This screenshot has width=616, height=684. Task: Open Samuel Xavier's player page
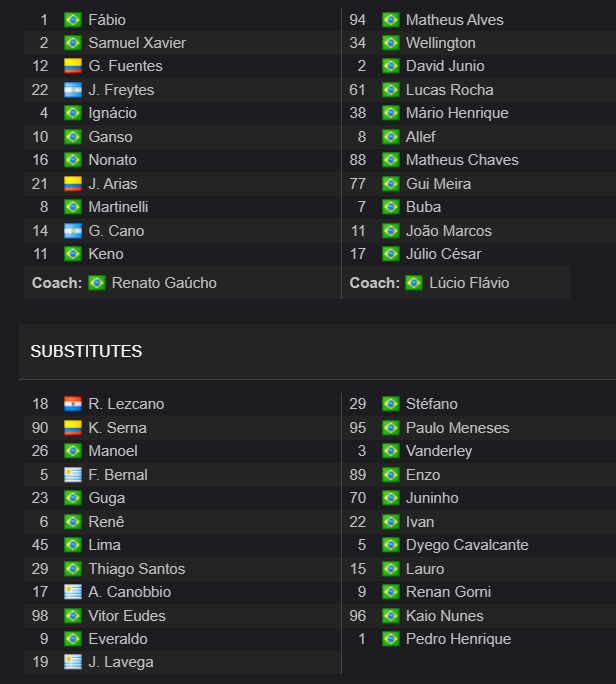(137, 43)
